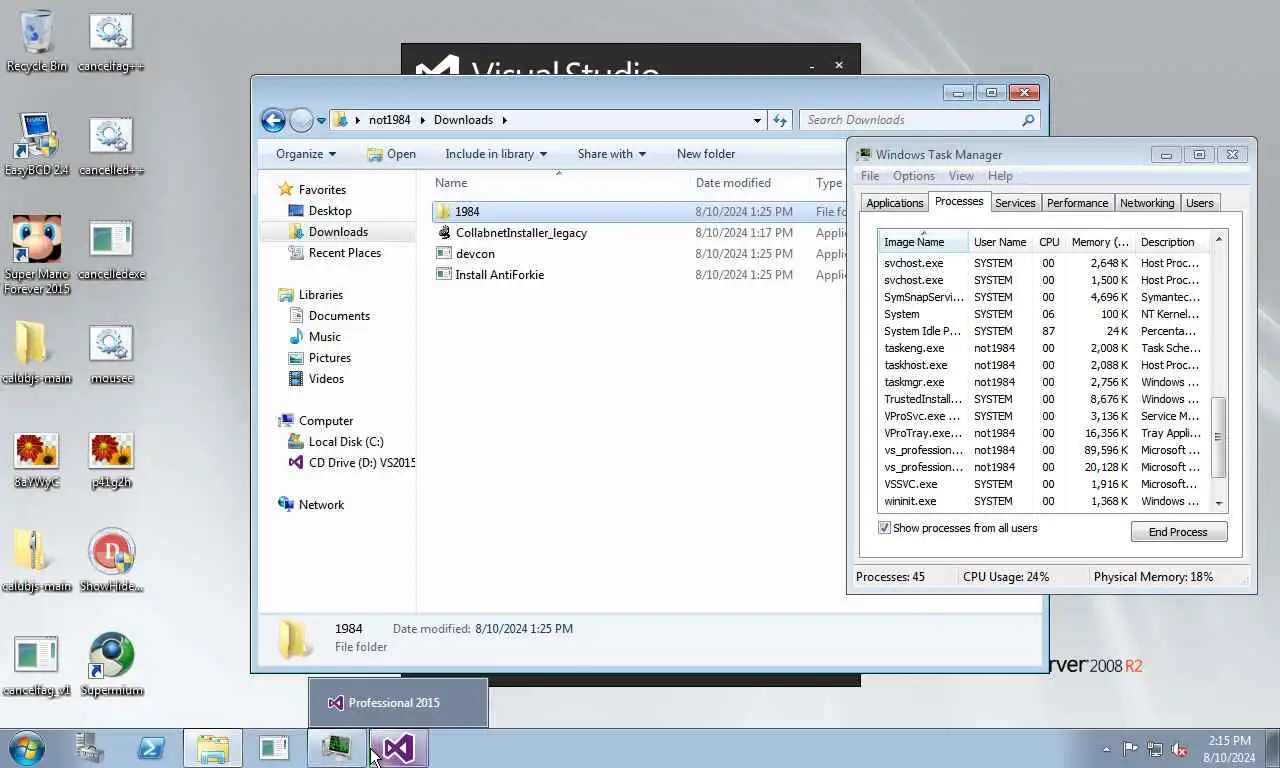
Task: Open Server Manager from the taskbar
Action: [90, 748]
